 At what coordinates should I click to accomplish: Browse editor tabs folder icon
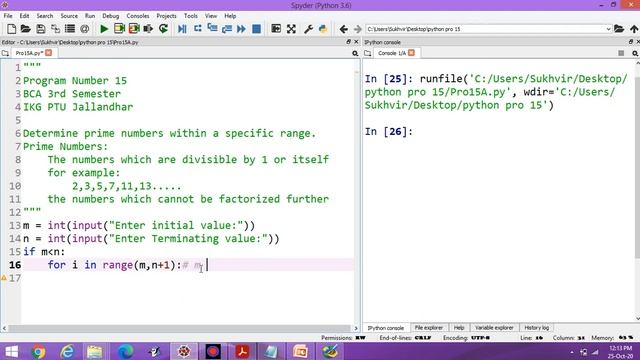pos(5,53)
